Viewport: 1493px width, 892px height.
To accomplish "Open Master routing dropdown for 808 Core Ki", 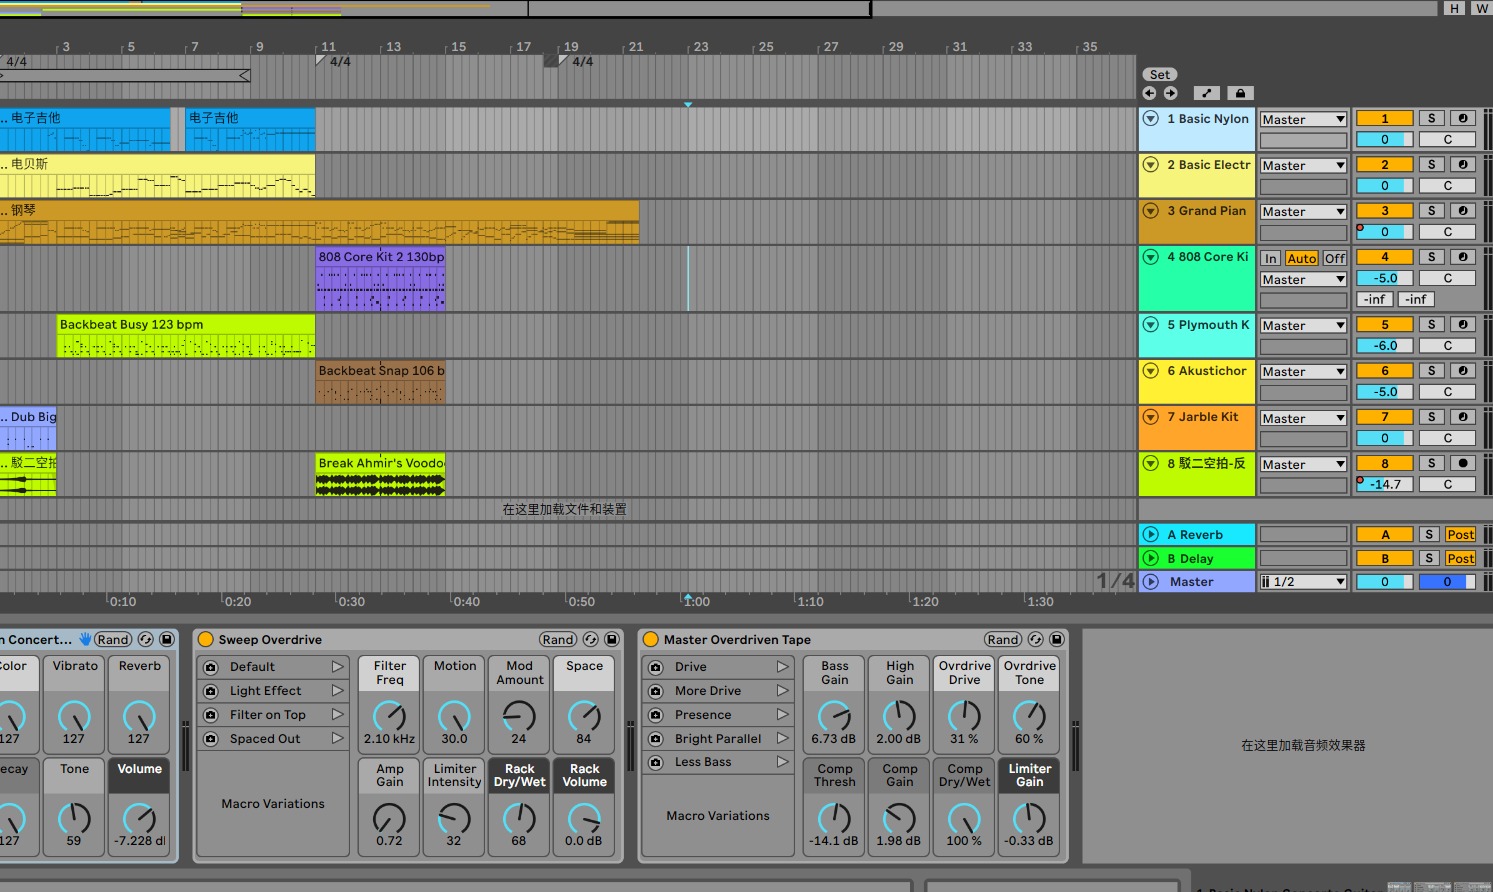I will [1303, 279].
